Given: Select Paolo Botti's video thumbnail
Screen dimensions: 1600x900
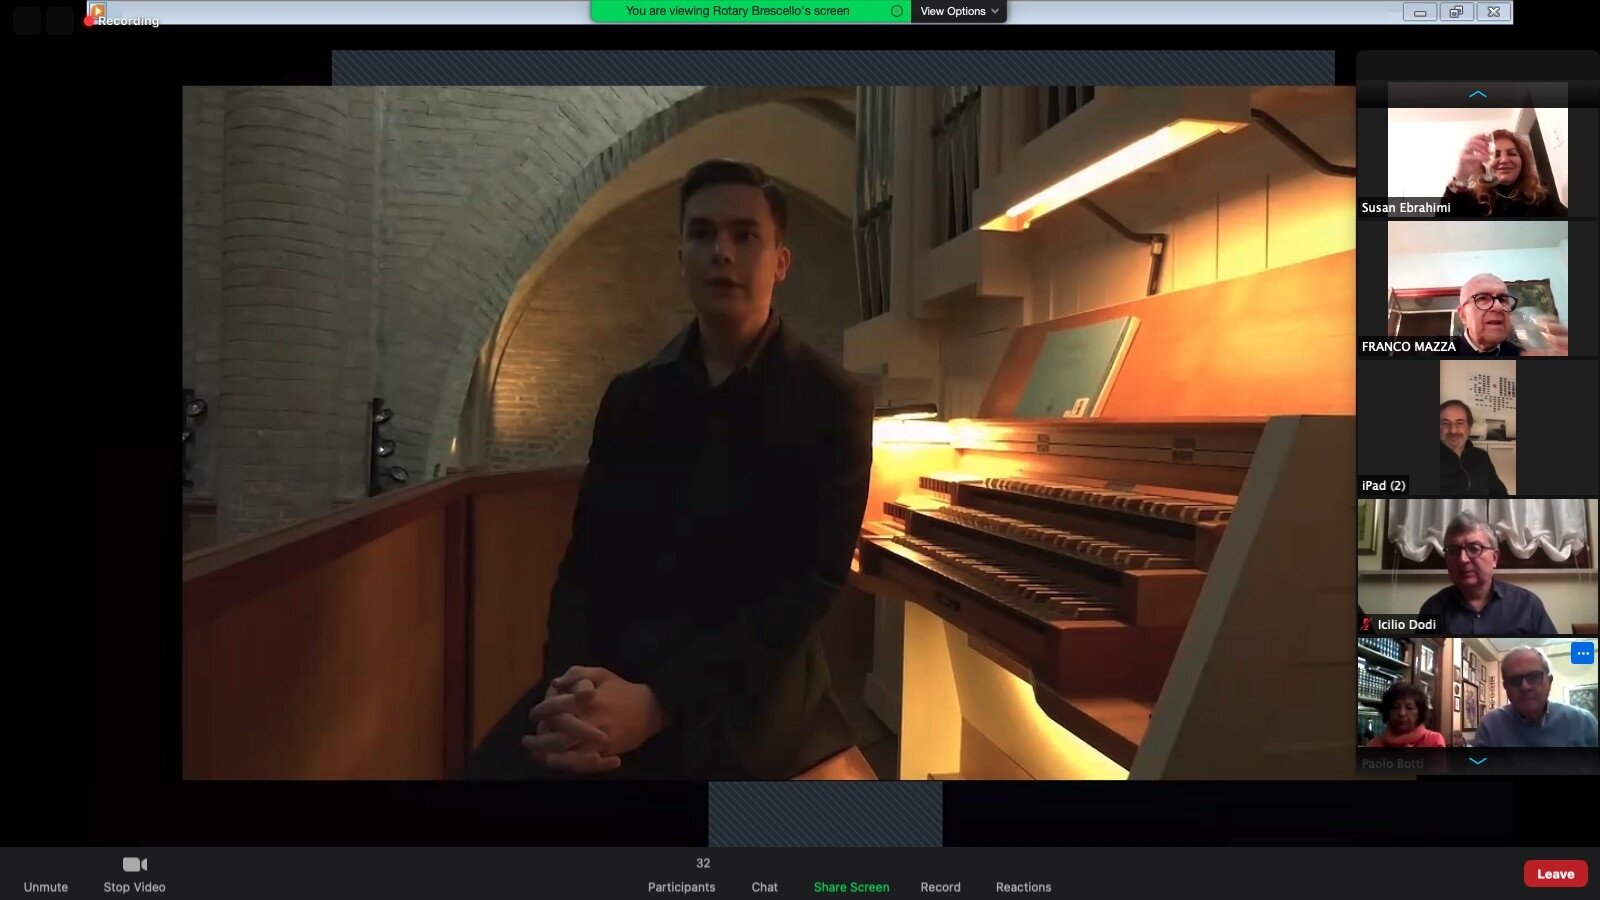Looking at the screenshot, I should (1477, 706).
